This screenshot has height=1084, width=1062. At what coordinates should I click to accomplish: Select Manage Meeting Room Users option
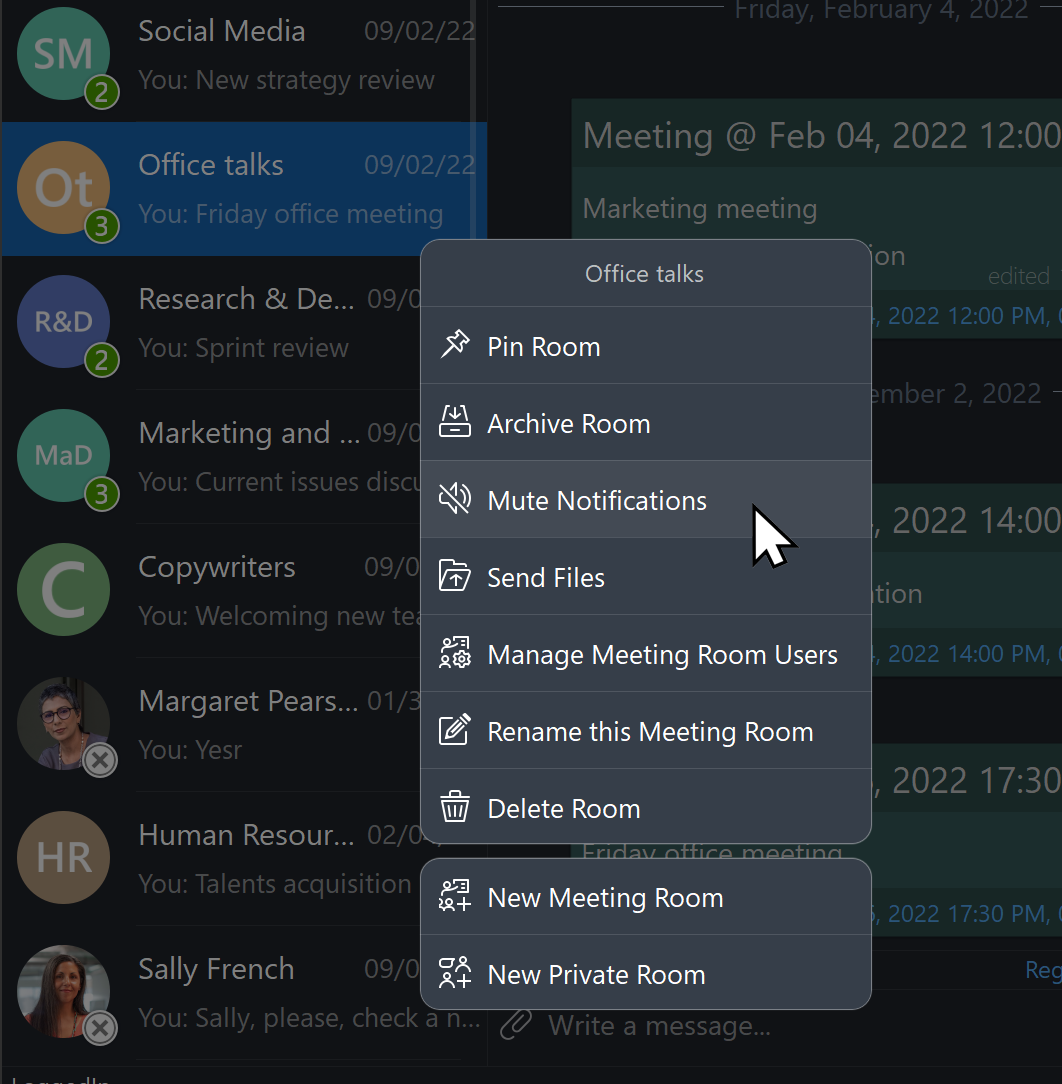tap(646, 653)
